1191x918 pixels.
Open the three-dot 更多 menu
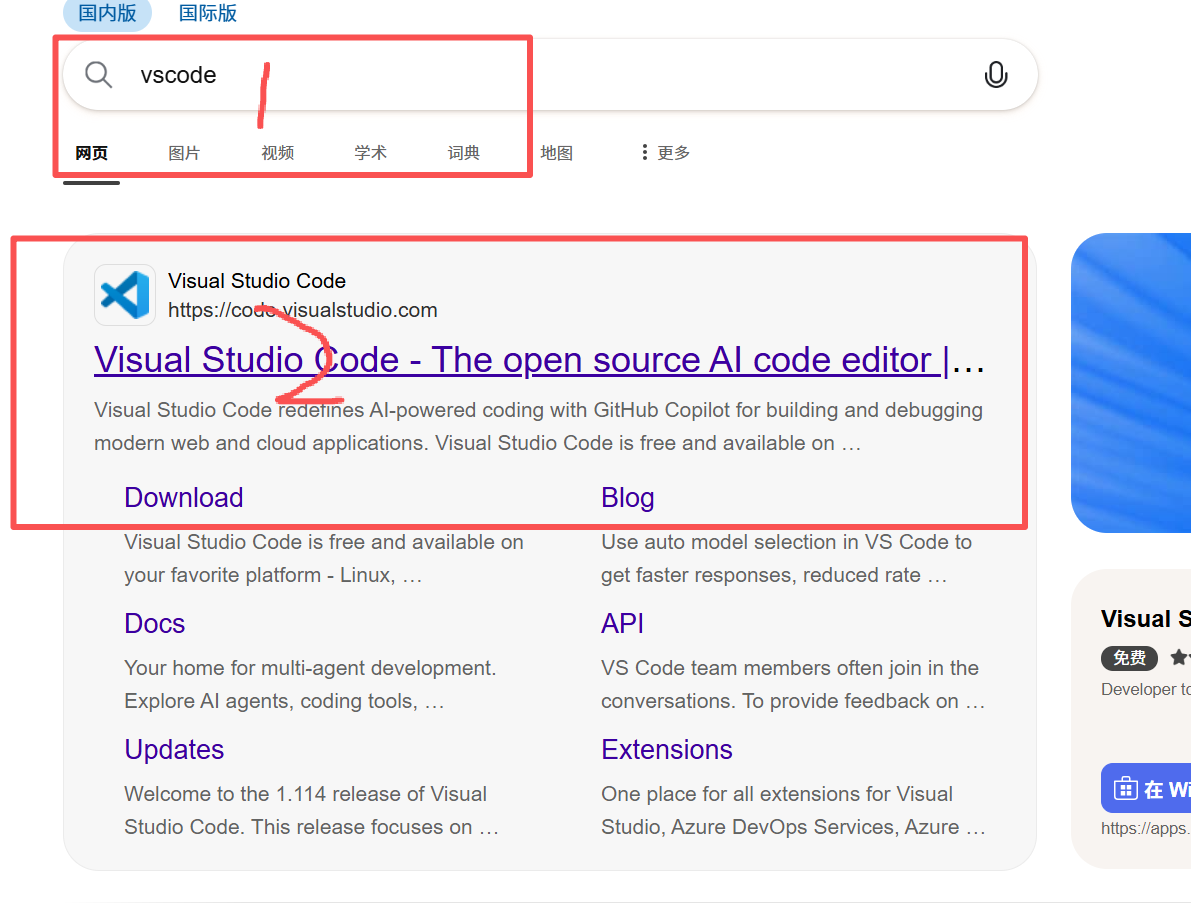point(665,153)
